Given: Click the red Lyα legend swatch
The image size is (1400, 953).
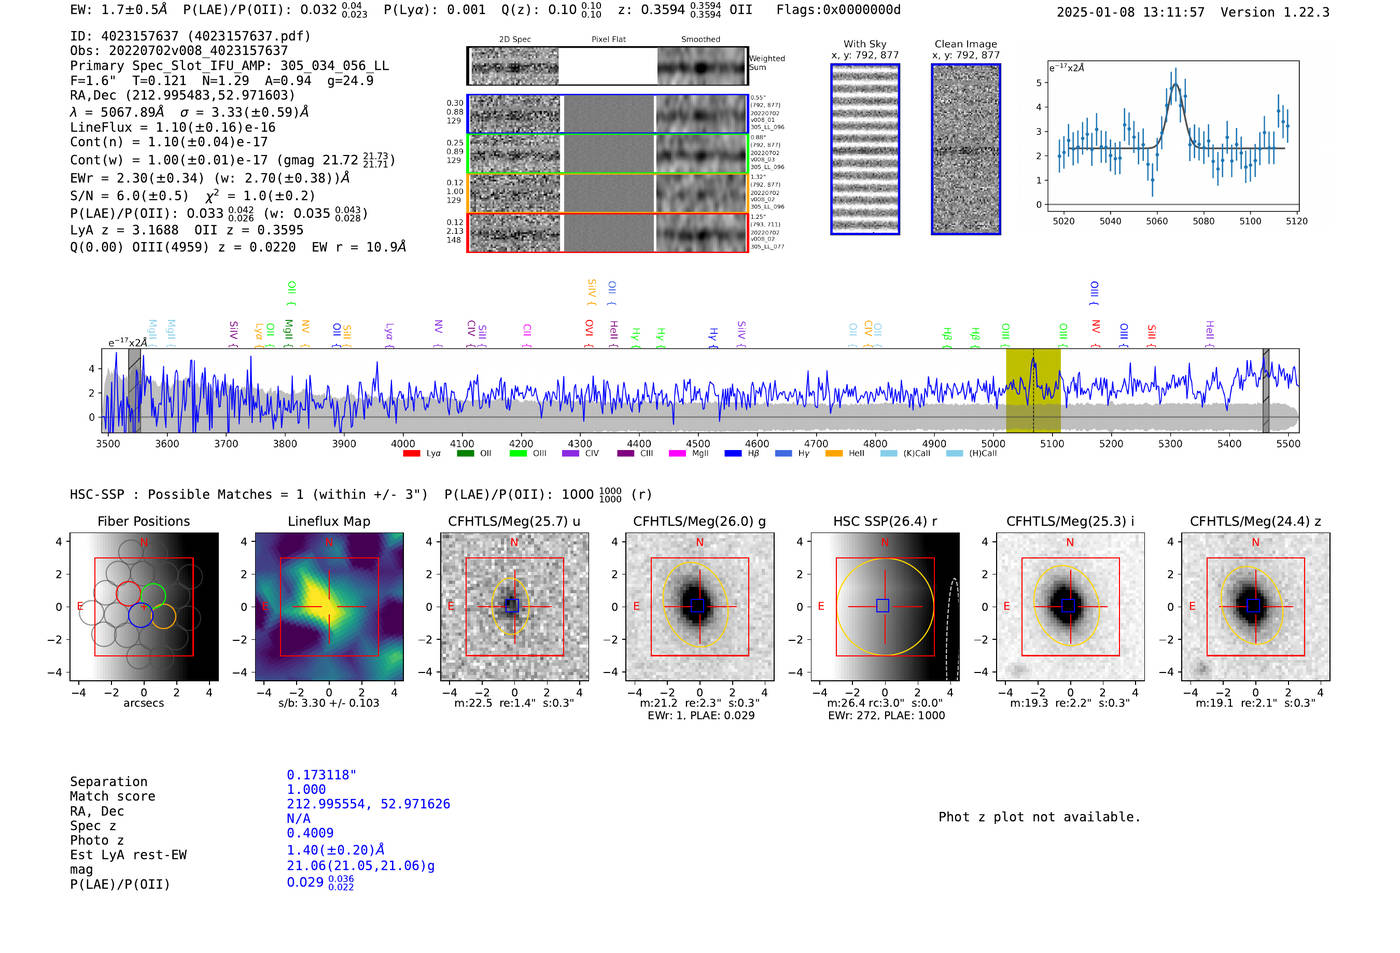Looking at the screenshot, I should pyautogui.click(x=411, y=454).
